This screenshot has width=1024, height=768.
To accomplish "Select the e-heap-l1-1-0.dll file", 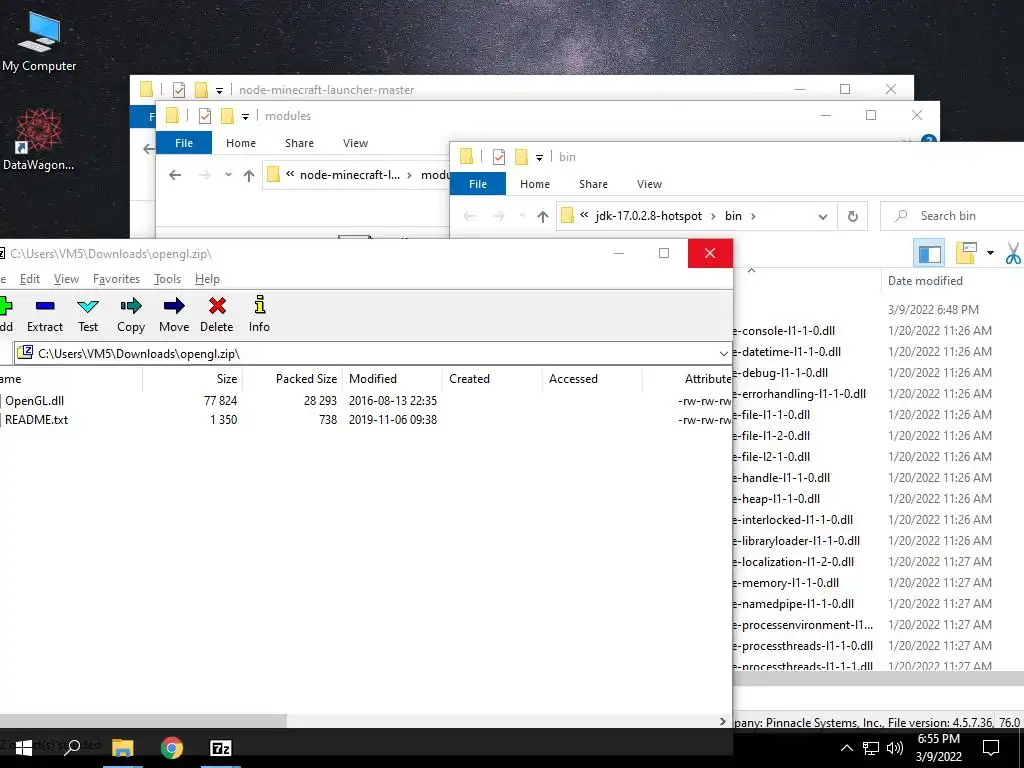I will point(776,499).
